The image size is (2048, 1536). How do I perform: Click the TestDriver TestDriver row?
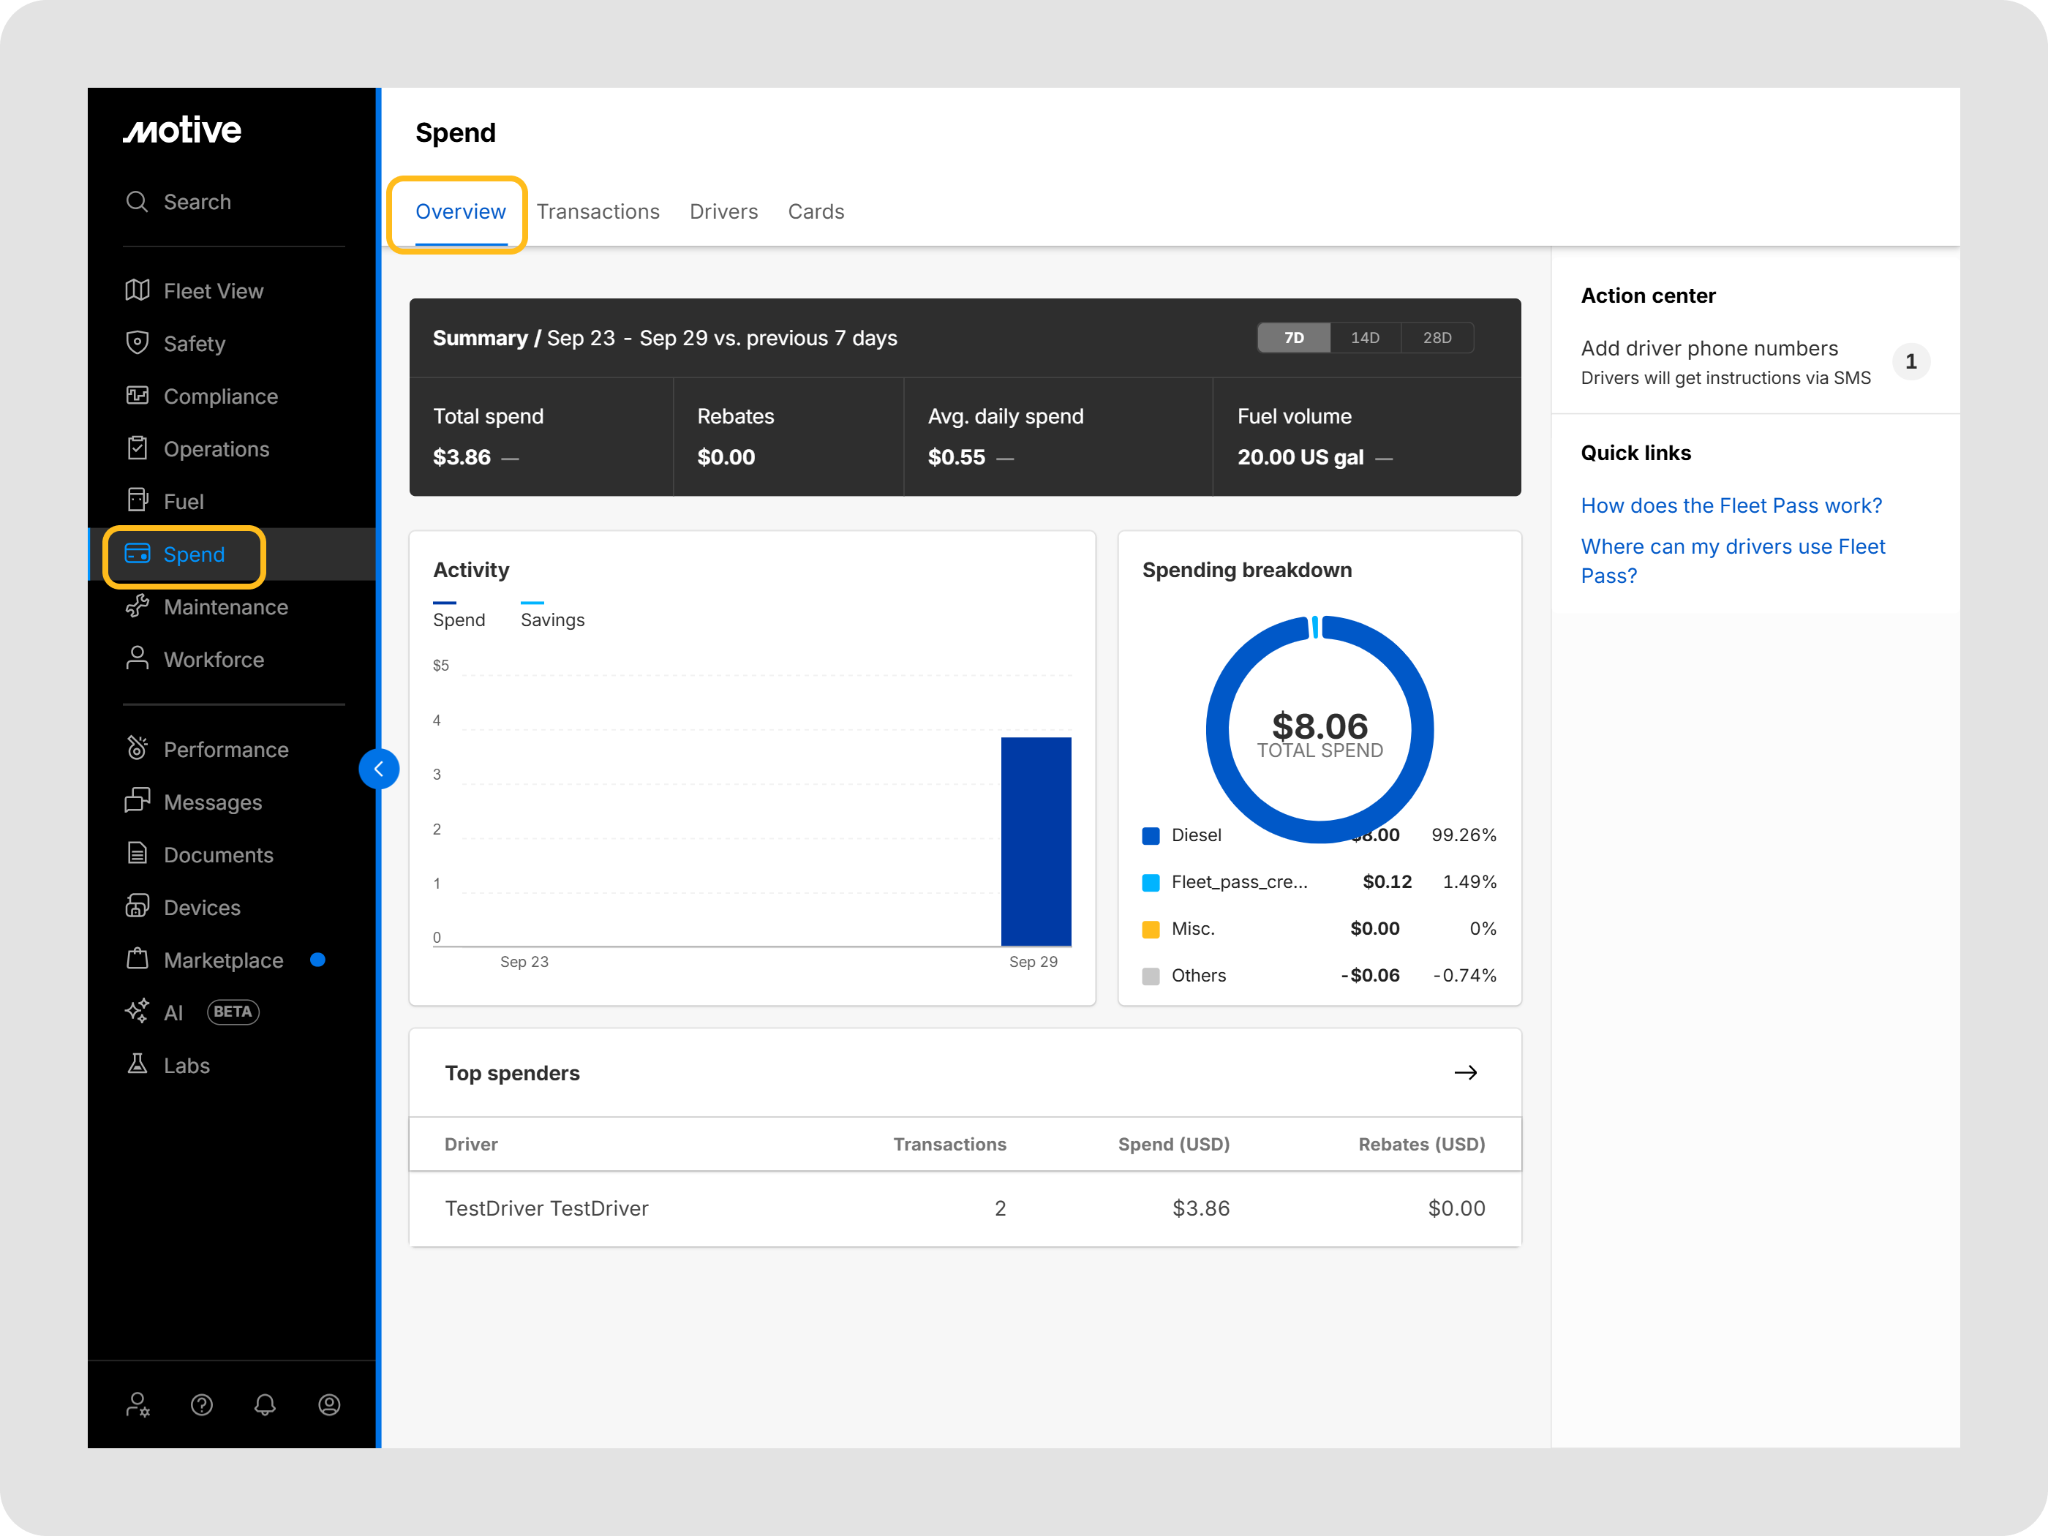coord(965,1209)
